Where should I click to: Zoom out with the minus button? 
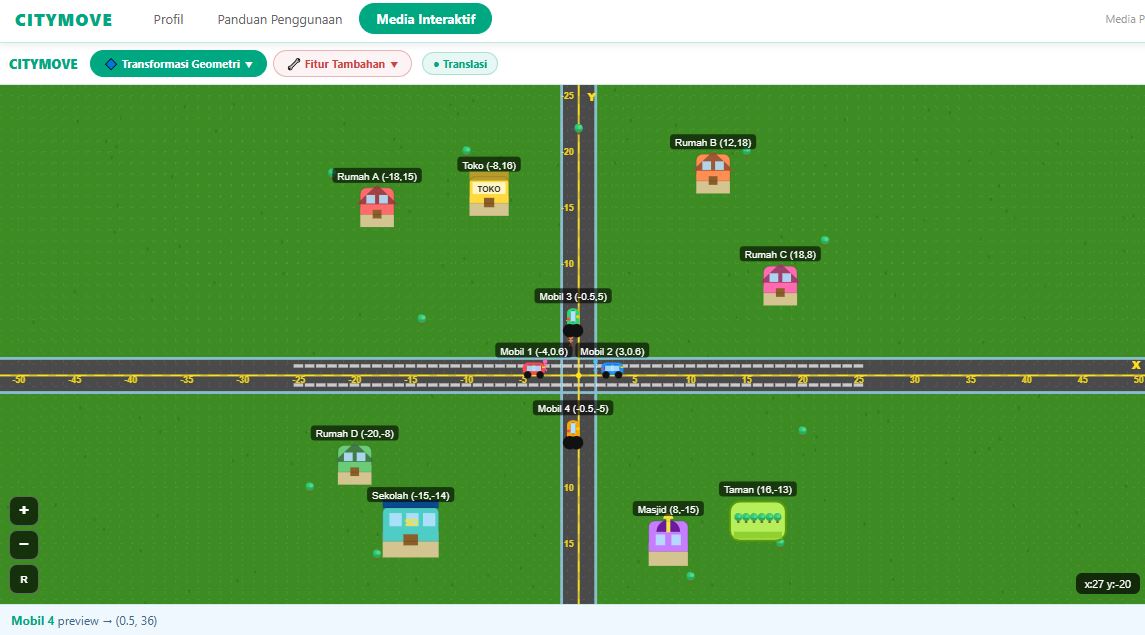[x=24, y=544]
